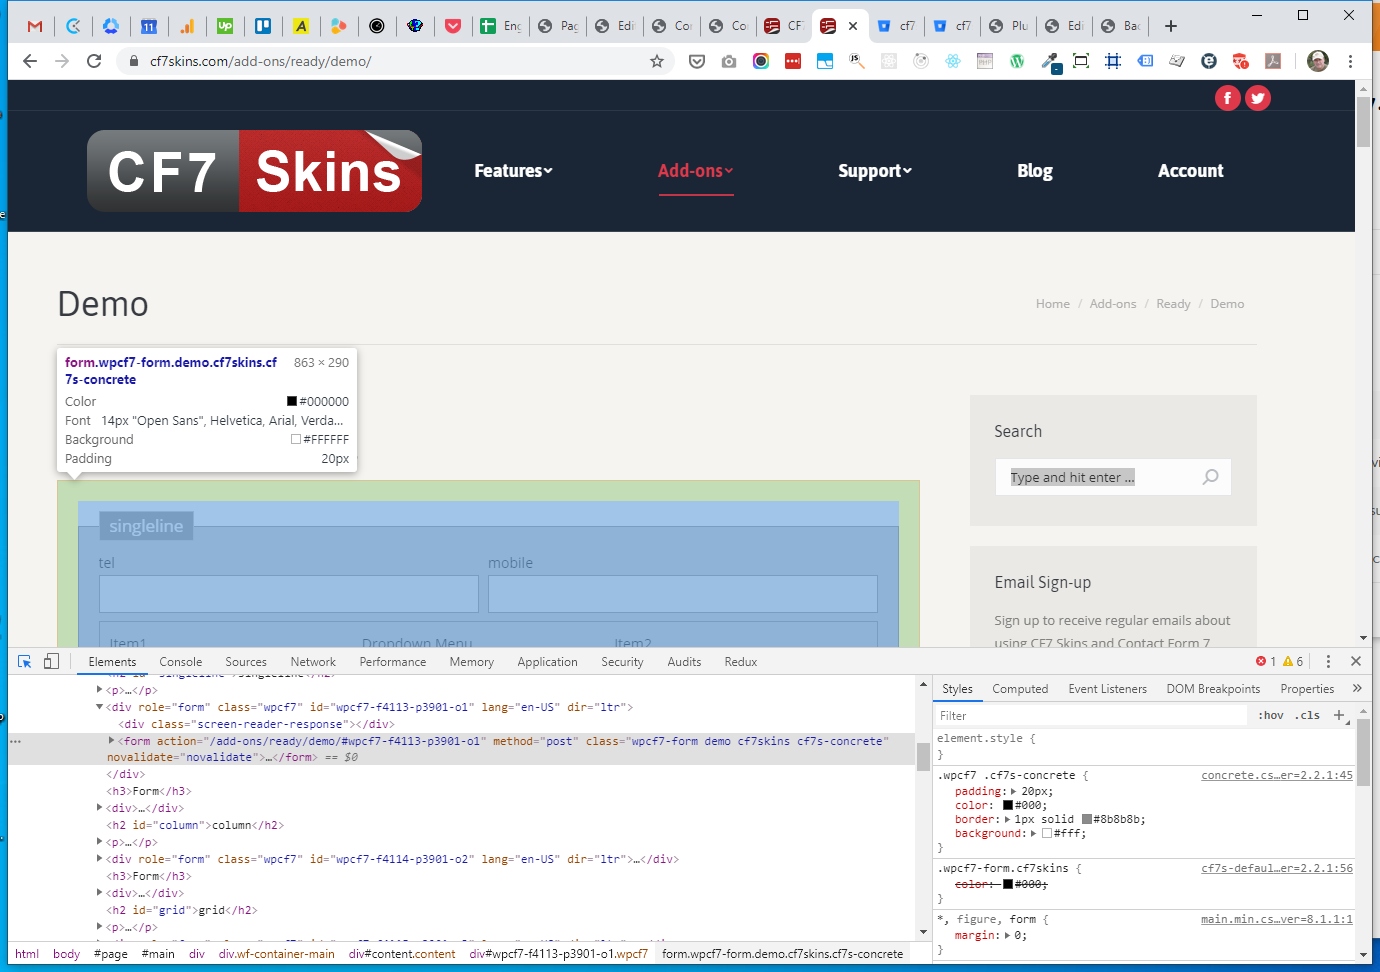The image size is (1380, 972).
Task: Open the Twitter social icon
Action: pyautogui.click(x=1258, y=98)
